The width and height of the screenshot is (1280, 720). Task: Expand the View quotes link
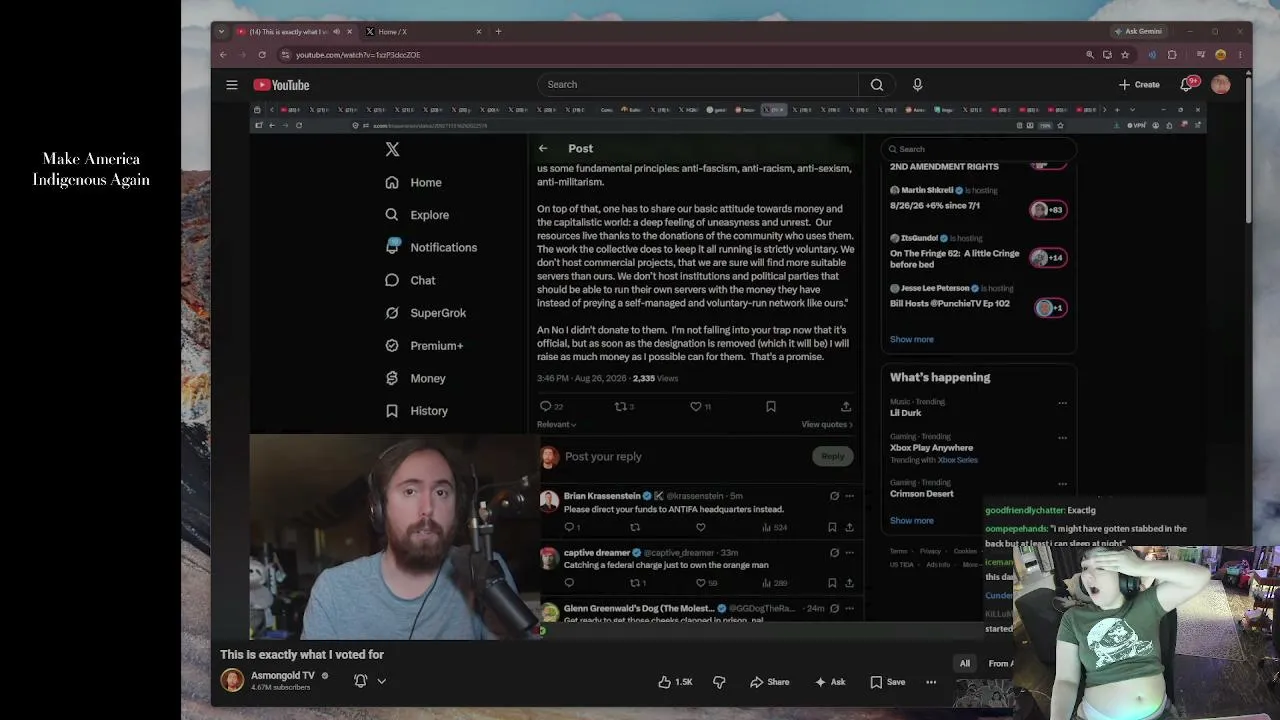(x=827, y=424)
